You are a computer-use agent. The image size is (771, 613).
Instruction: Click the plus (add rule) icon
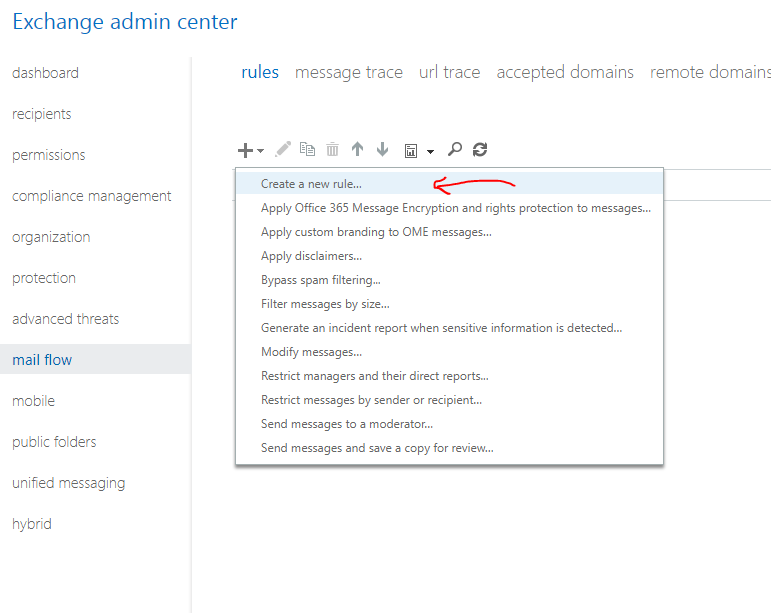tap(245, 150)
